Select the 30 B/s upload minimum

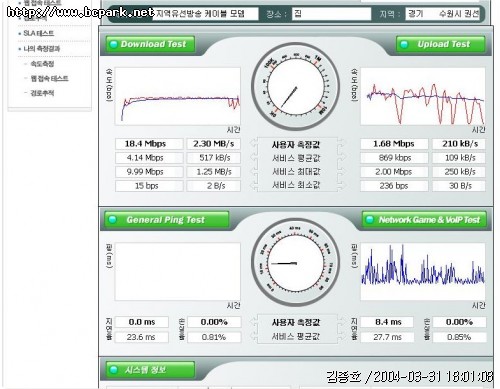460,186
